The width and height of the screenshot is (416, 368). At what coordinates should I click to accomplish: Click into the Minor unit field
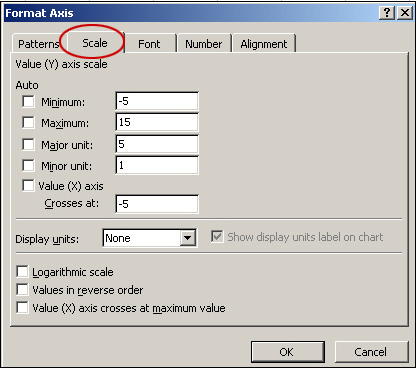click(157, 165)
